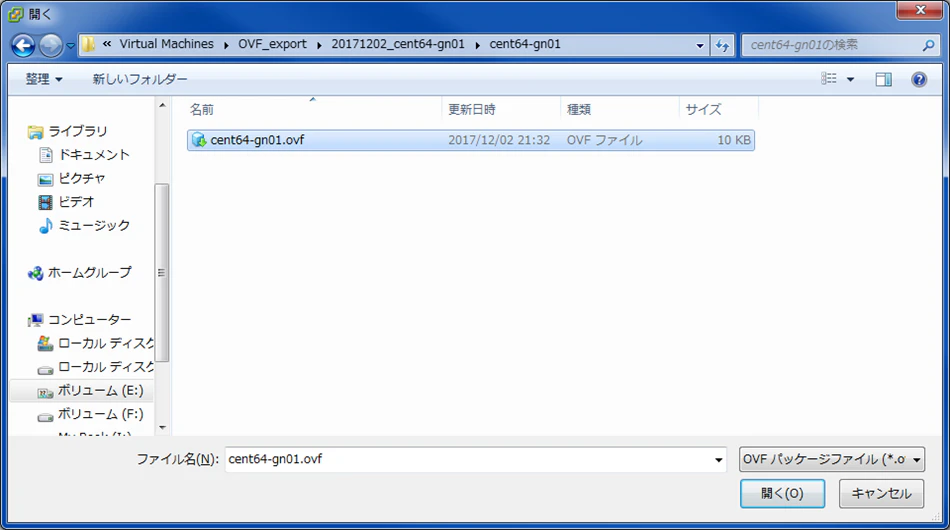Sort by 更新日時 column header

pos(501,110)
